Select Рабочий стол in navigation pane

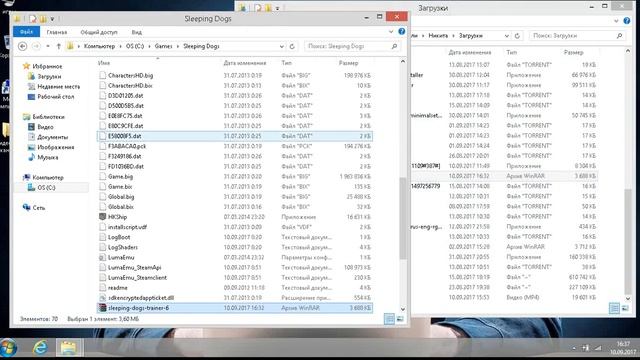(56, 97)
